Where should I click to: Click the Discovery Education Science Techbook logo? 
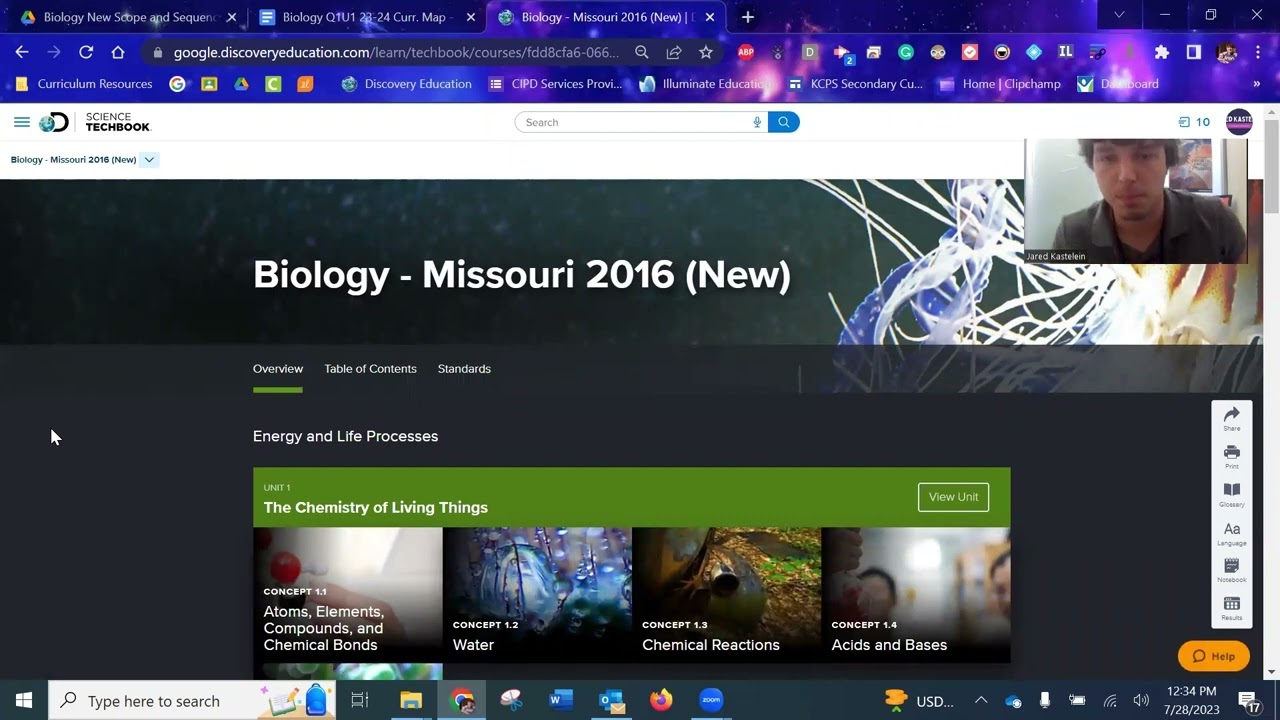[95, 122]
